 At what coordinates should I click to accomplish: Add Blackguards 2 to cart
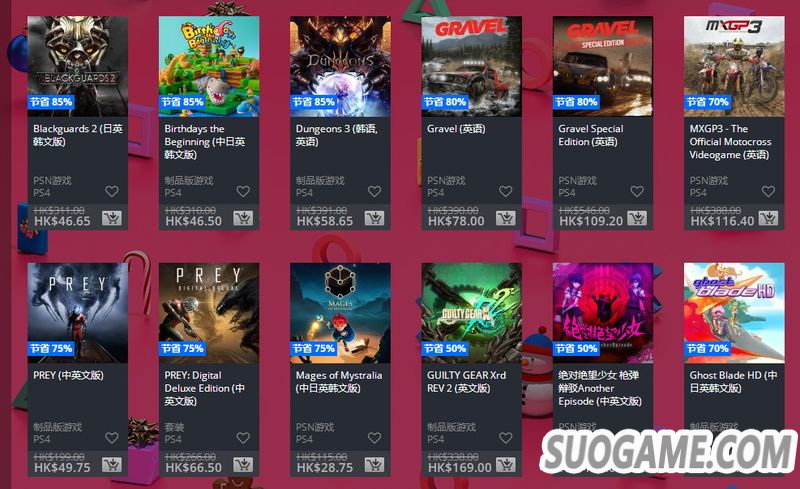(x=112, y=218)
